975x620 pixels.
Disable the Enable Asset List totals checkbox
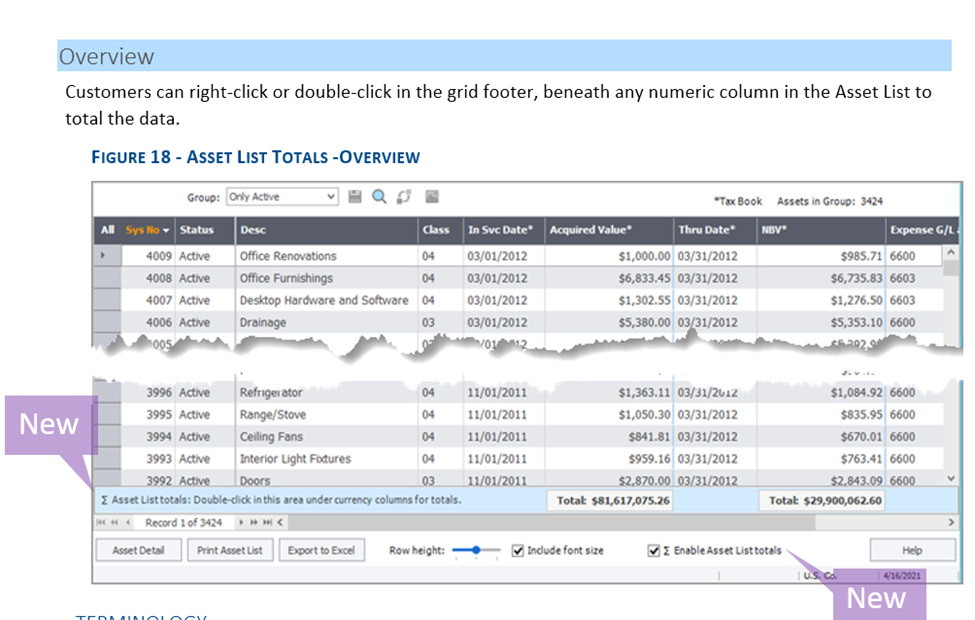(654, 550)
